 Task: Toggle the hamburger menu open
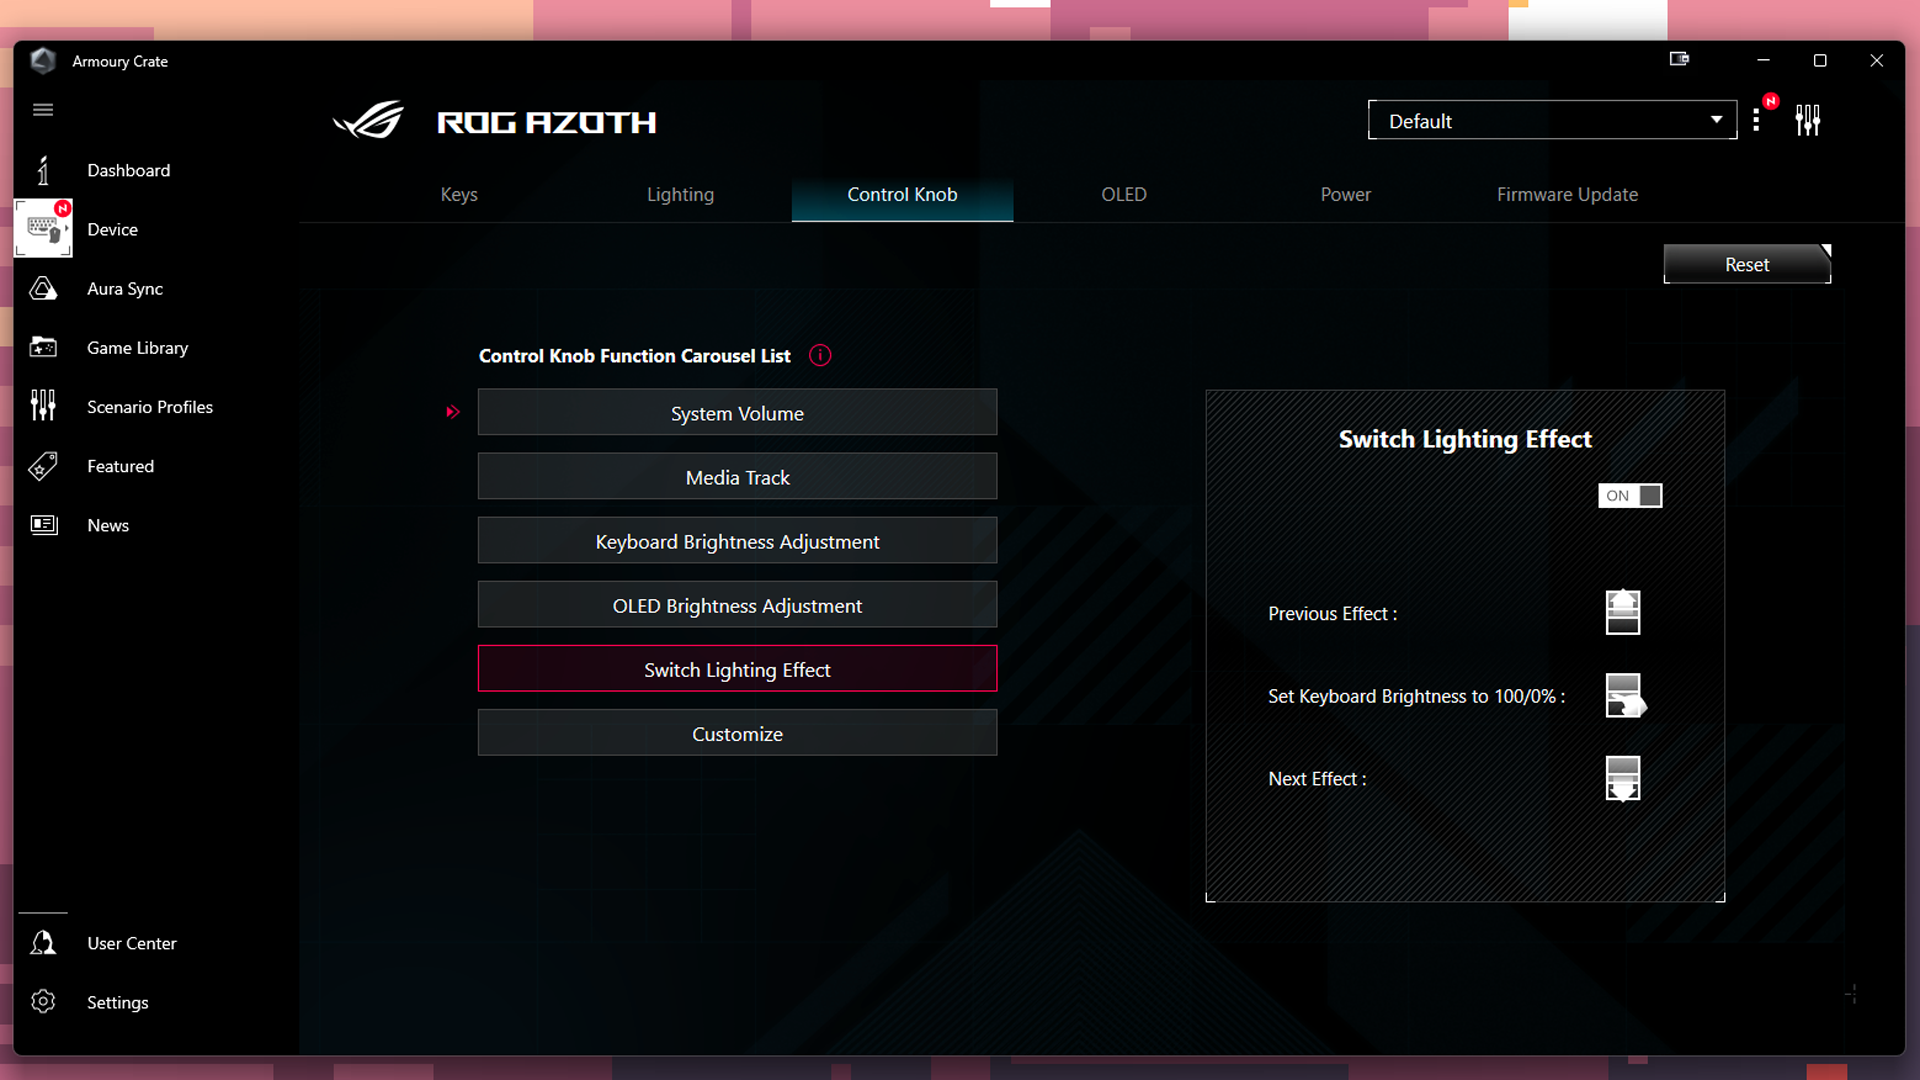click(44, 109)
